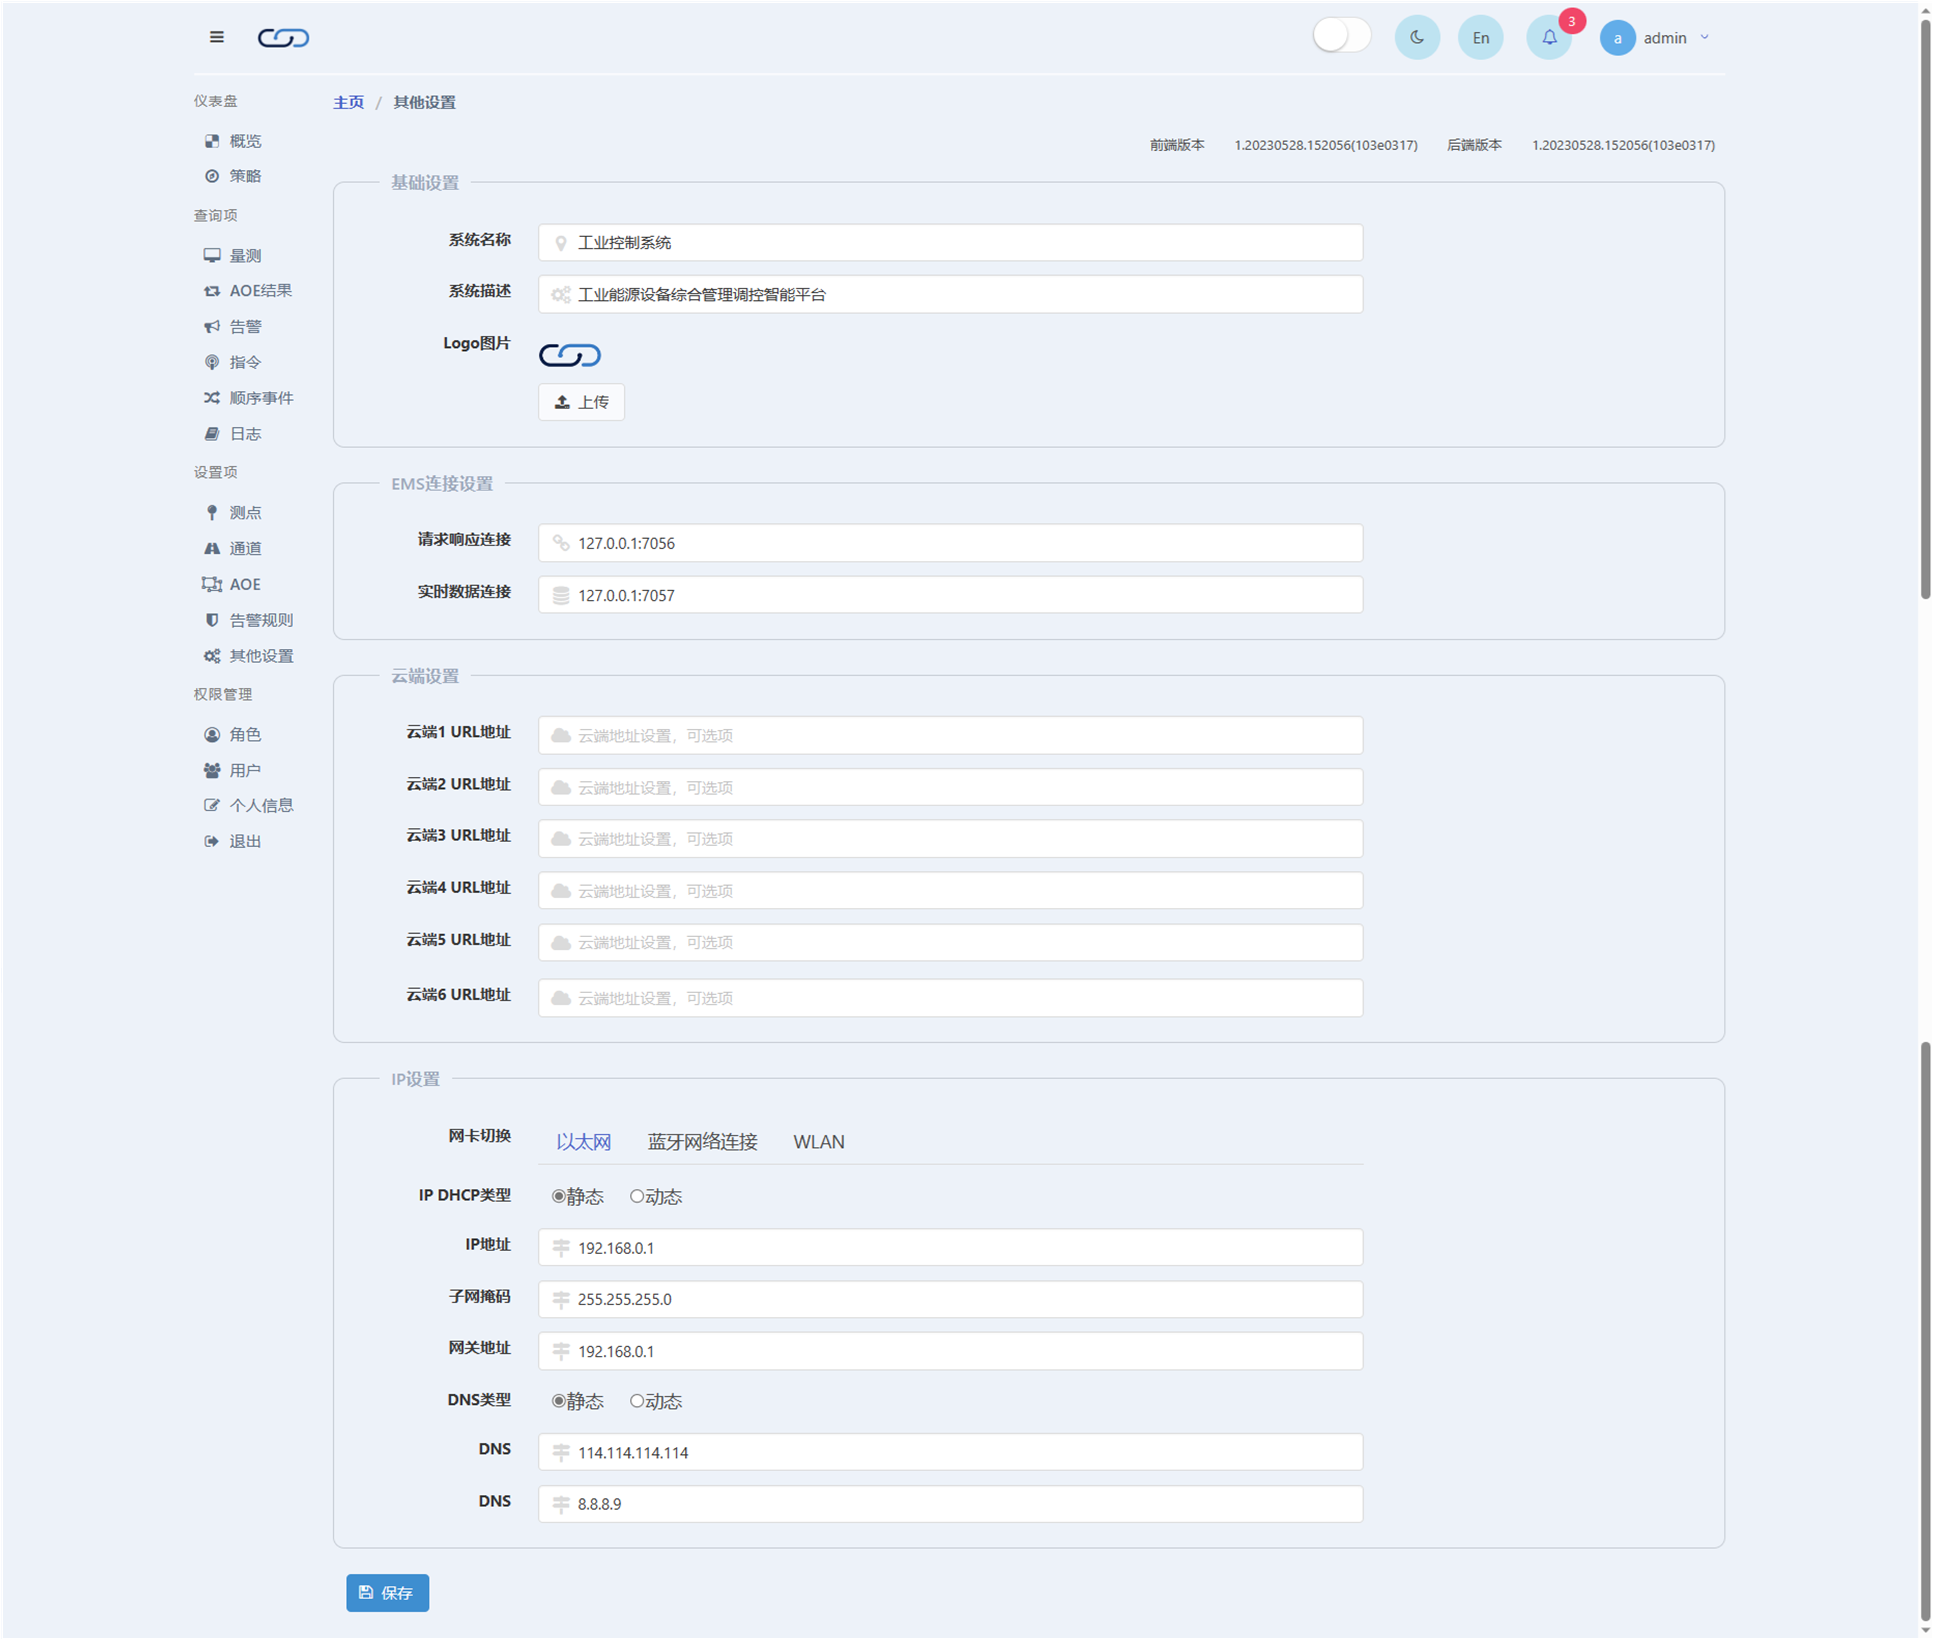
Task: Switch to 蓝牙网络连接 tab
Action: [702, 1142]
